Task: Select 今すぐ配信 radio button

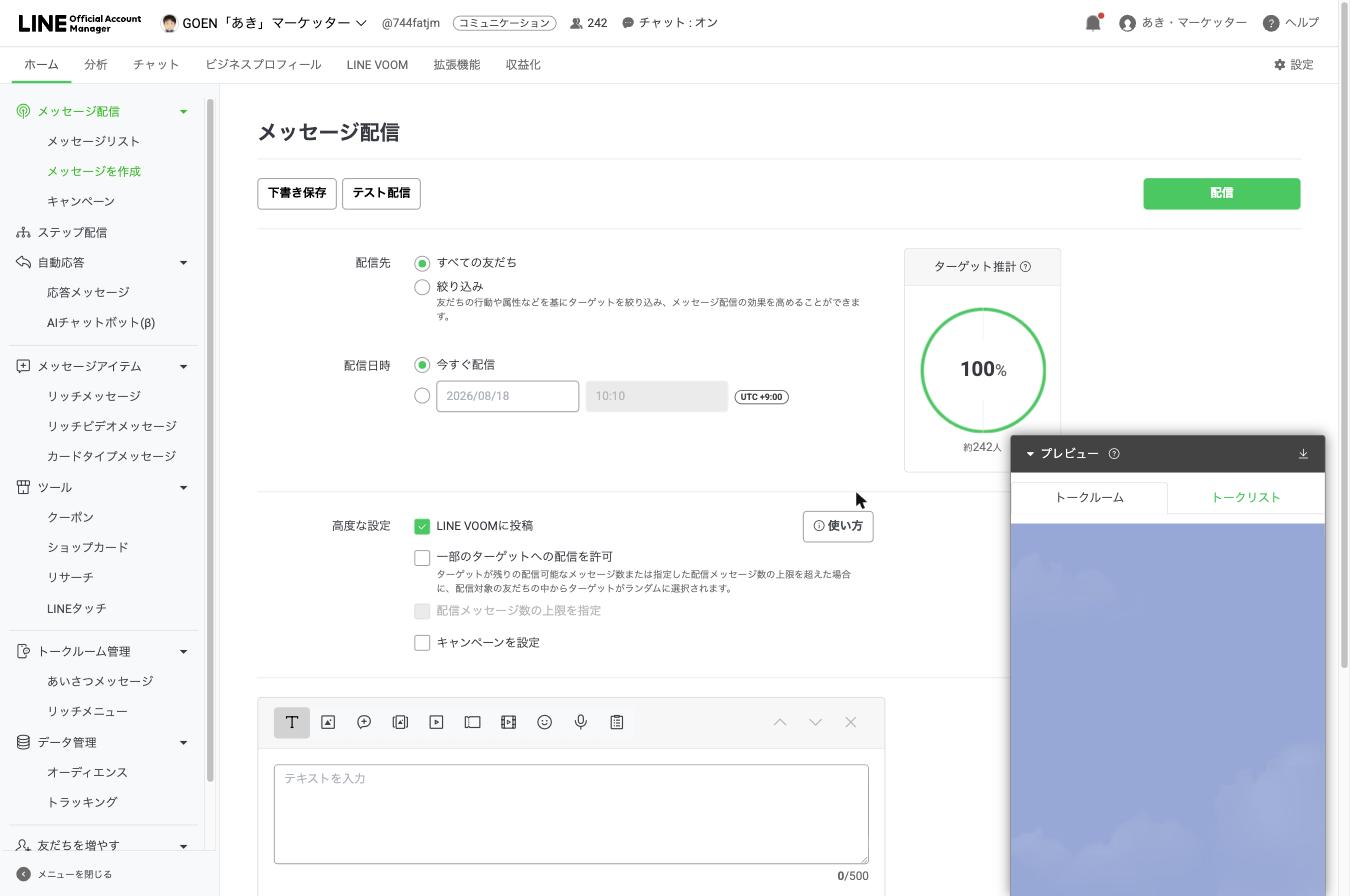Action: tap(422, 365)
